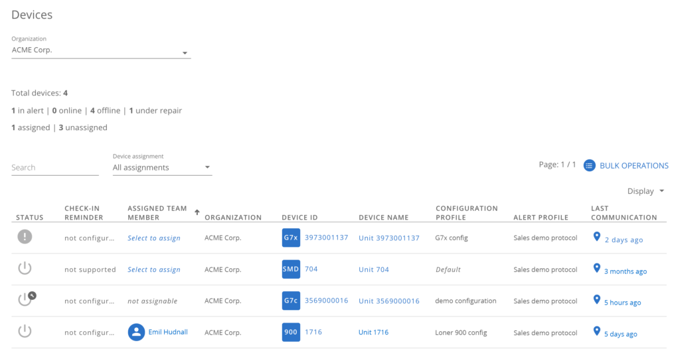The height and width of the screenshot is (361, 680).
Task: Click the Default configuration profile cell
Action: pyautogui.click(x=448, y=269)
